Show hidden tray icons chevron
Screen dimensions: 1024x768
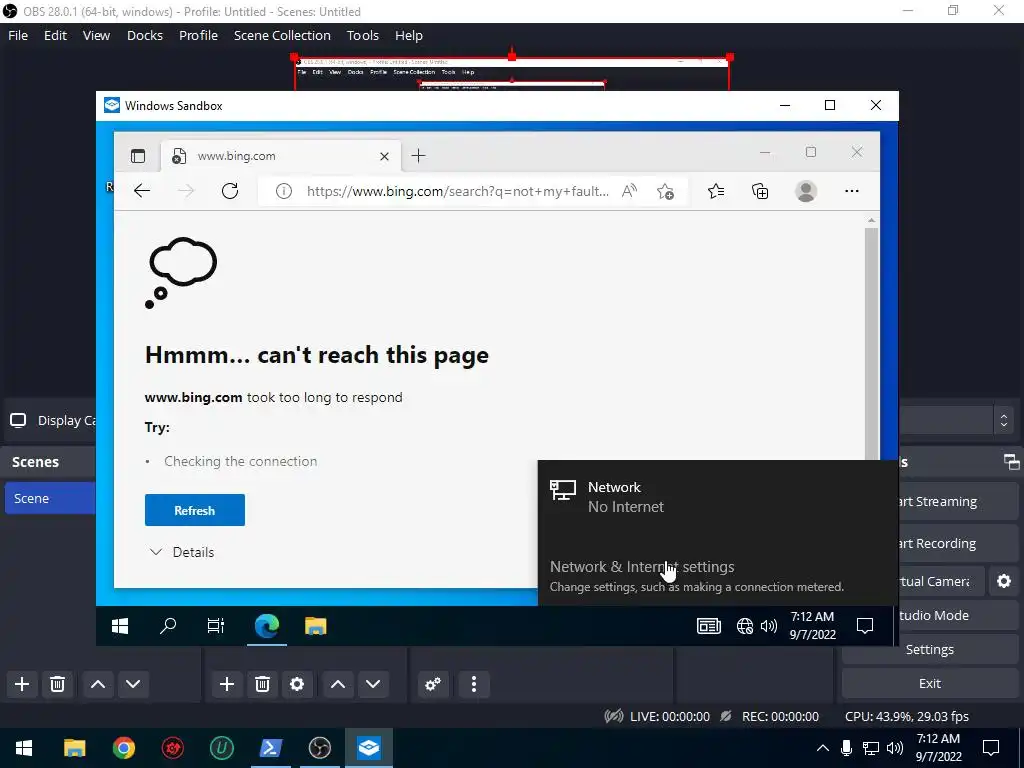coord(823,748)
